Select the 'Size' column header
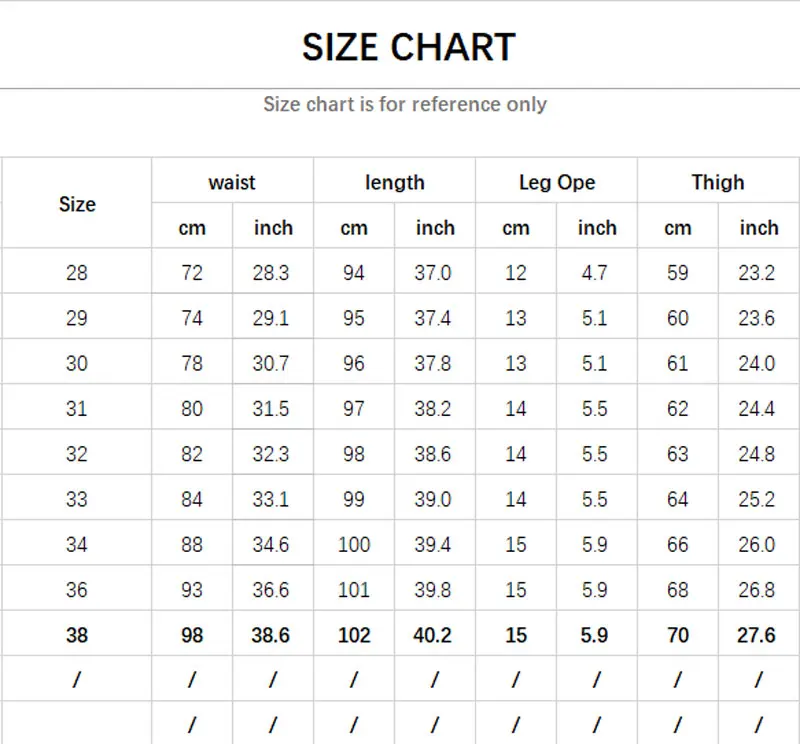Viewport: 800px width, 744px height. tap(77, 204)
